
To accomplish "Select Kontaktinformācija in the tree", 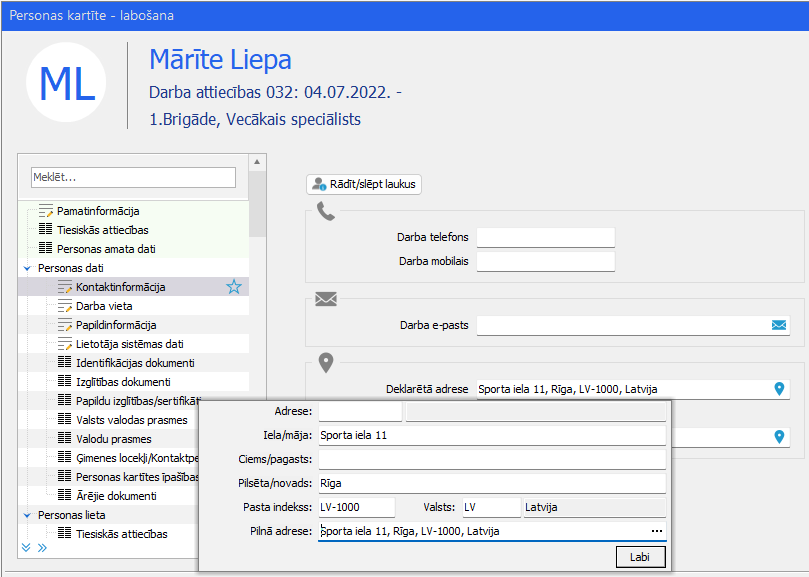I will click(x=121, y=287).
